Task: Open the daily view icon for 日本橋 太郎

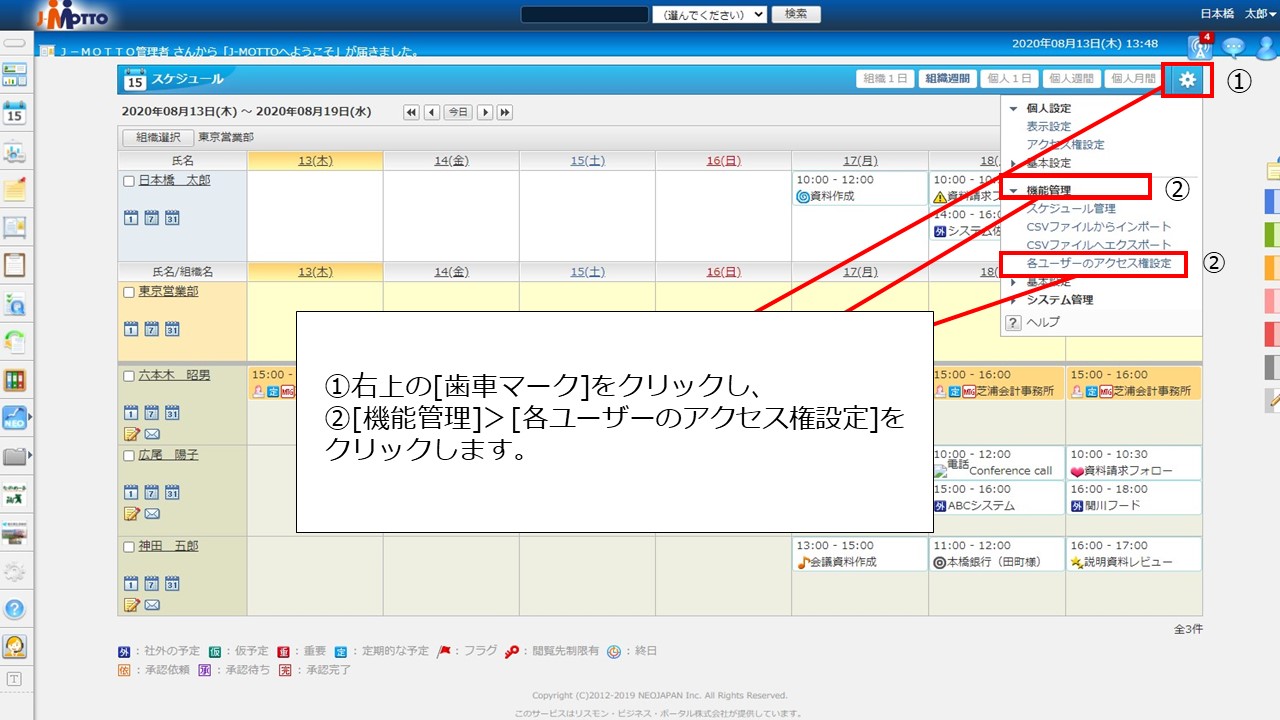Action: (x=131, y=218)
